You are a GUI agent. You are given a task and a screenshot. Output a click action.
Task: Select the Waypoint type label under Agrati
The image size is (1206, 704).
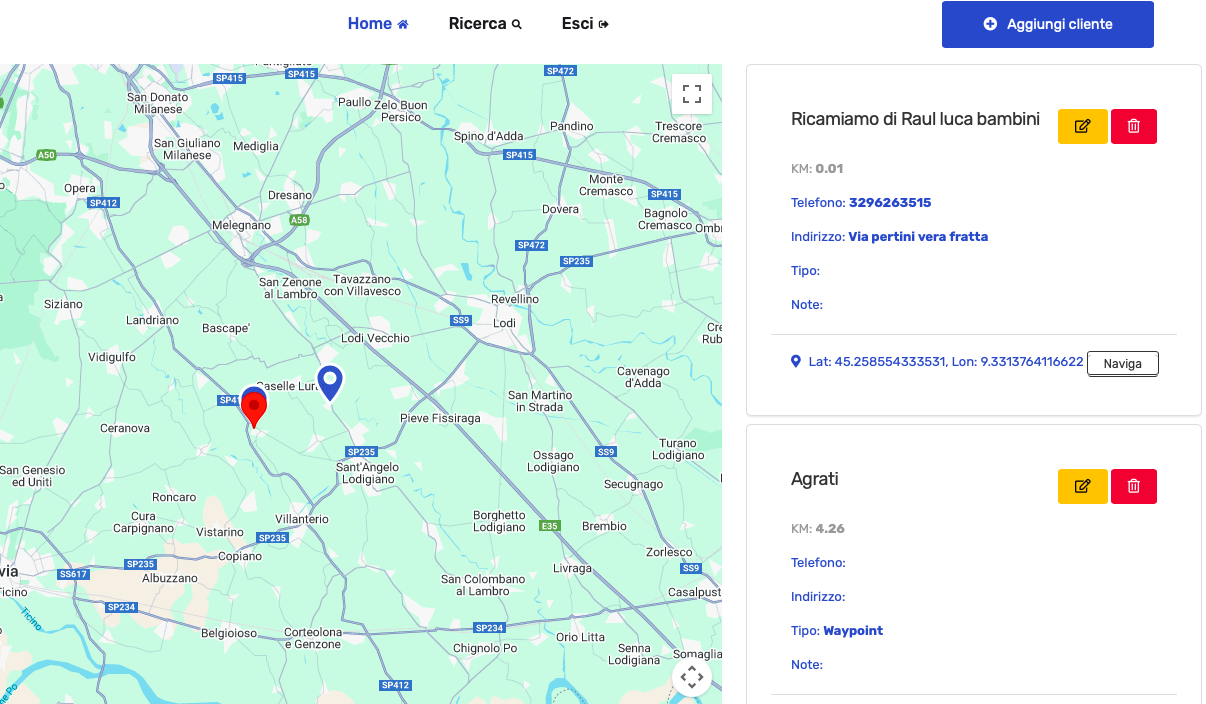pyautogui.click(x=853, y=631)
